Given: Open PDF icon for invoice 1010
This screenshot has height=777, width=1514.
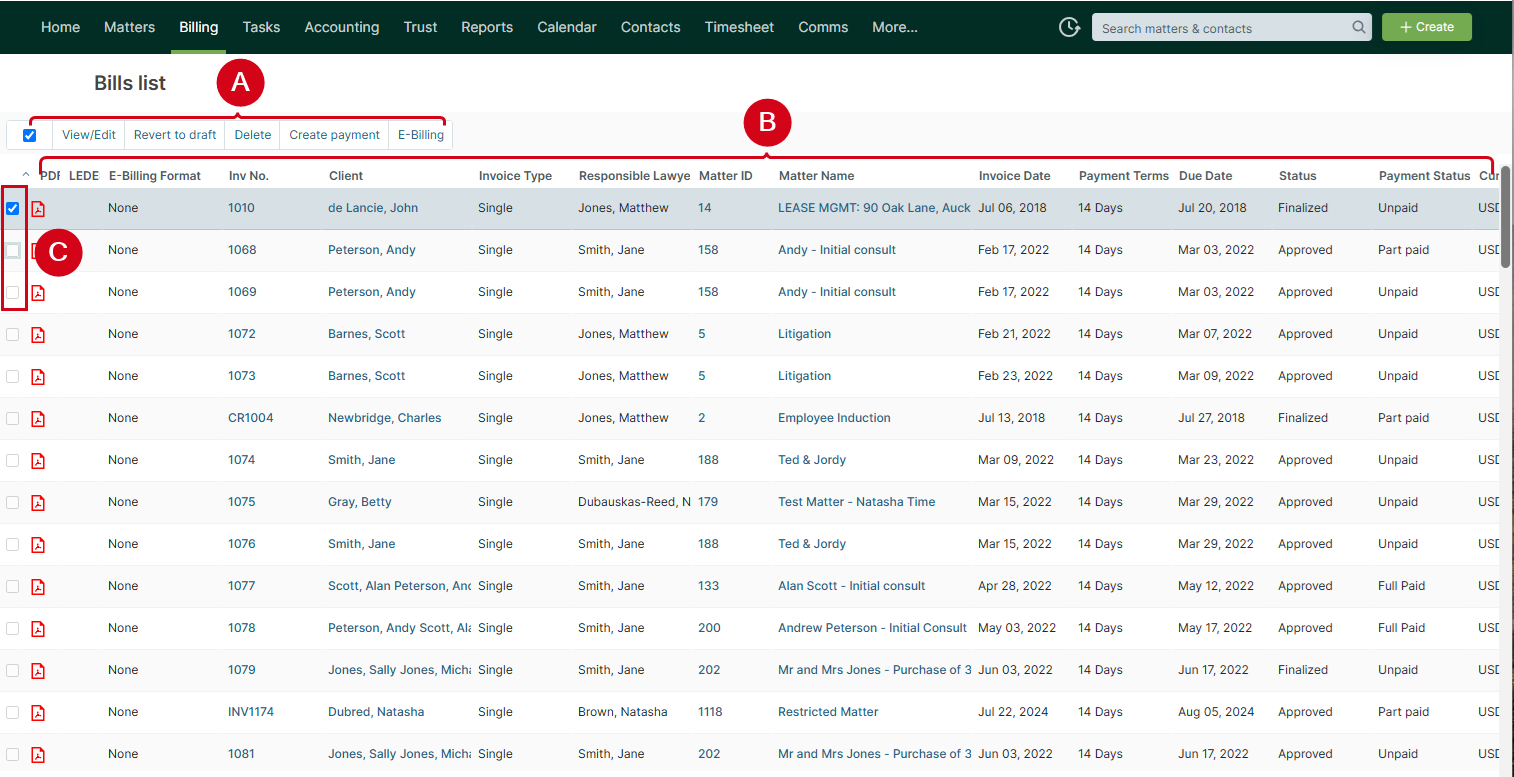Looking at the screenshot, I should pyautogui.click(x=38, y=209).
